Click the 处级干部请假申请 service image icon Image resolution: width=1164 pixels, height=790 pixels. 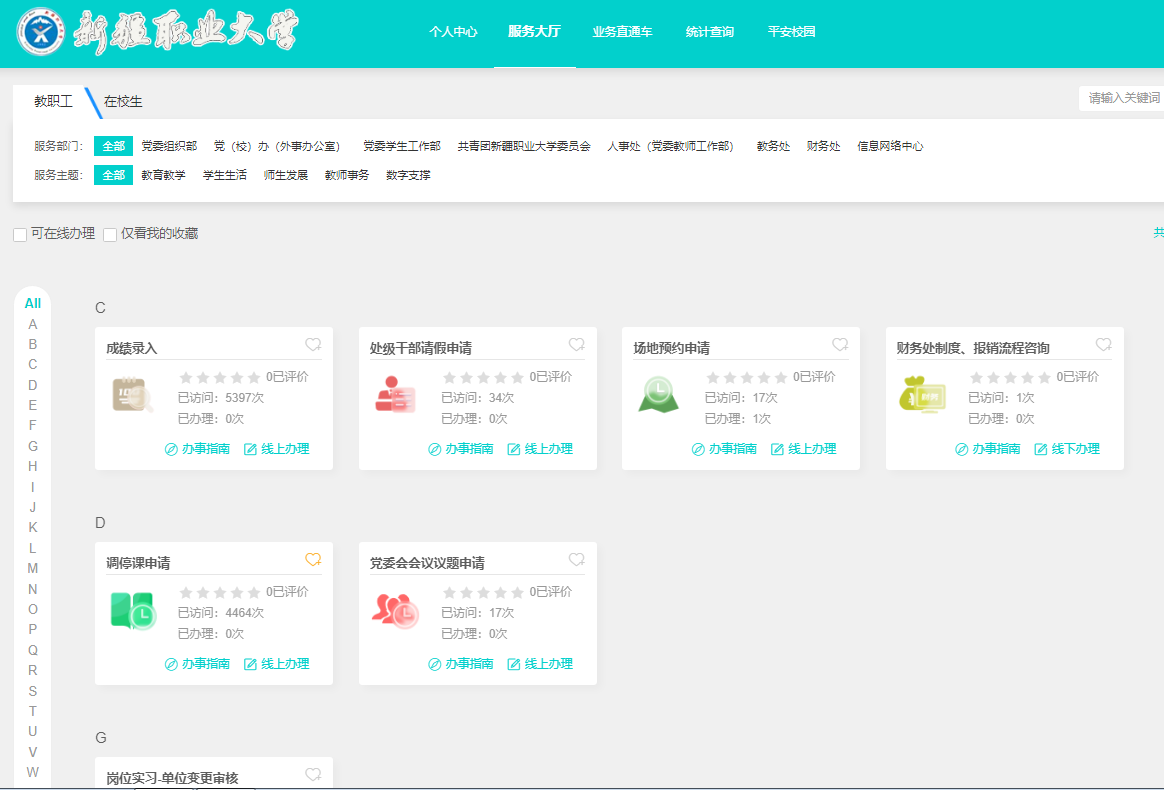[395, 395]
